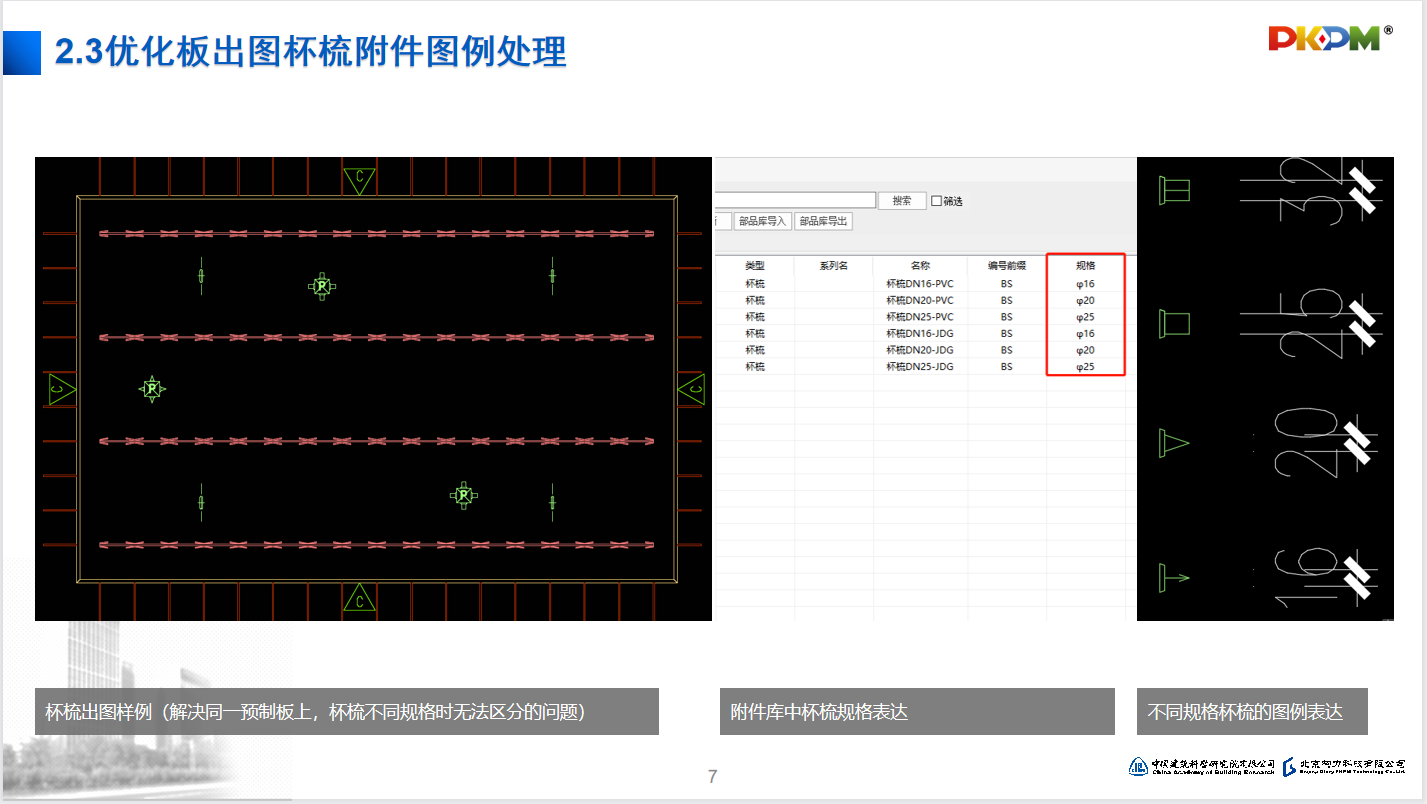Image resolution: width=1427 pixels, height=804 pixels.
Task: Click the green triangle legend symbol beside 20
Action: click(x=1172, y=442)
